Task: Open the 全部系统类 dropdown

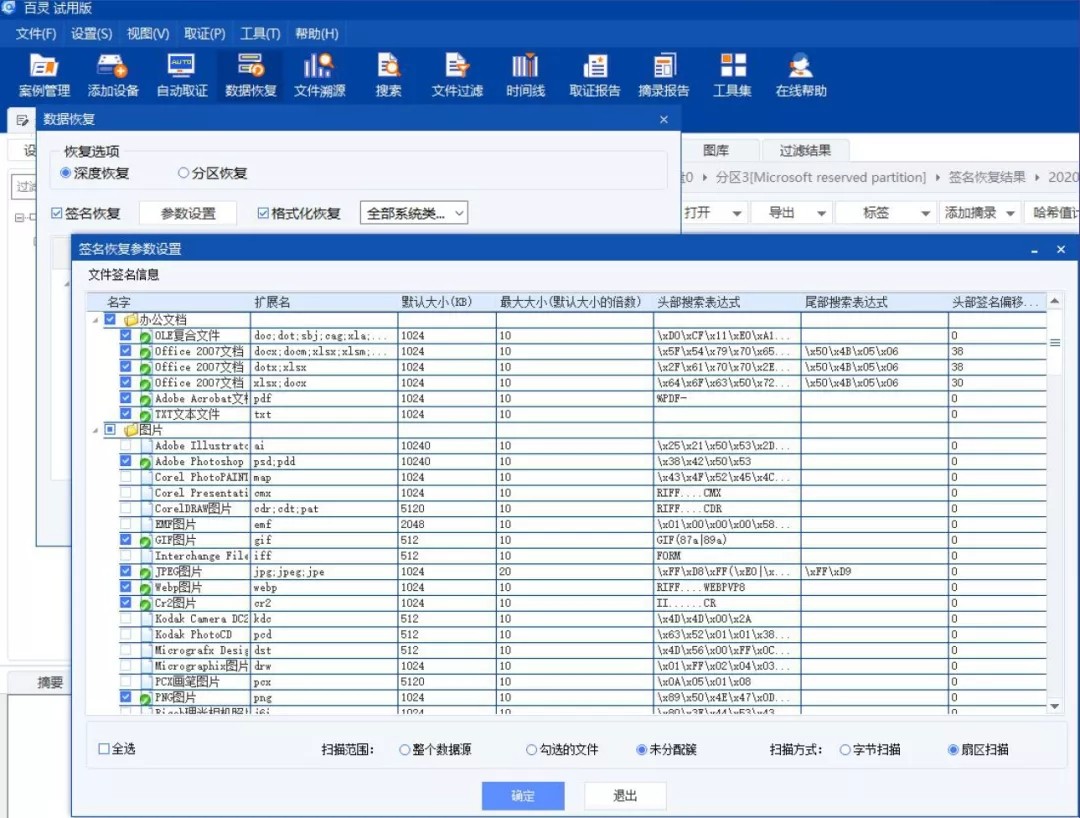Action: (414, 213)
